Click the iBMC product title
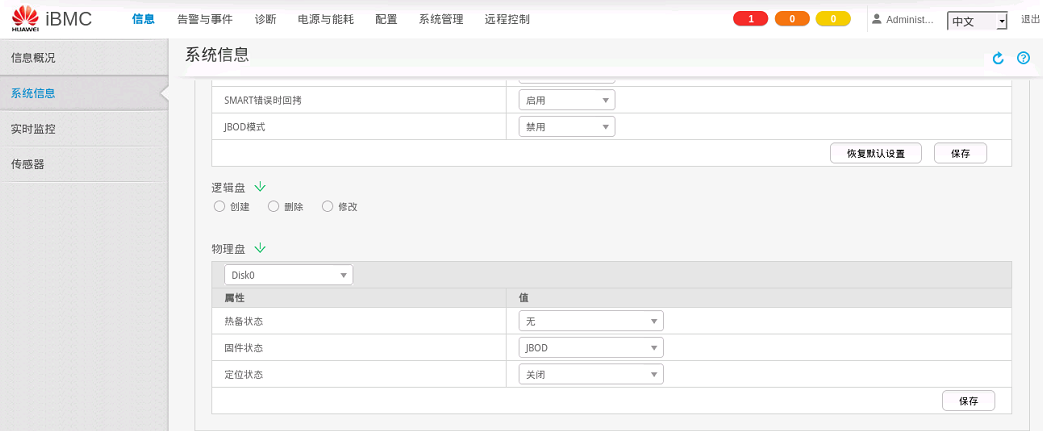 (x=69, y=19)
